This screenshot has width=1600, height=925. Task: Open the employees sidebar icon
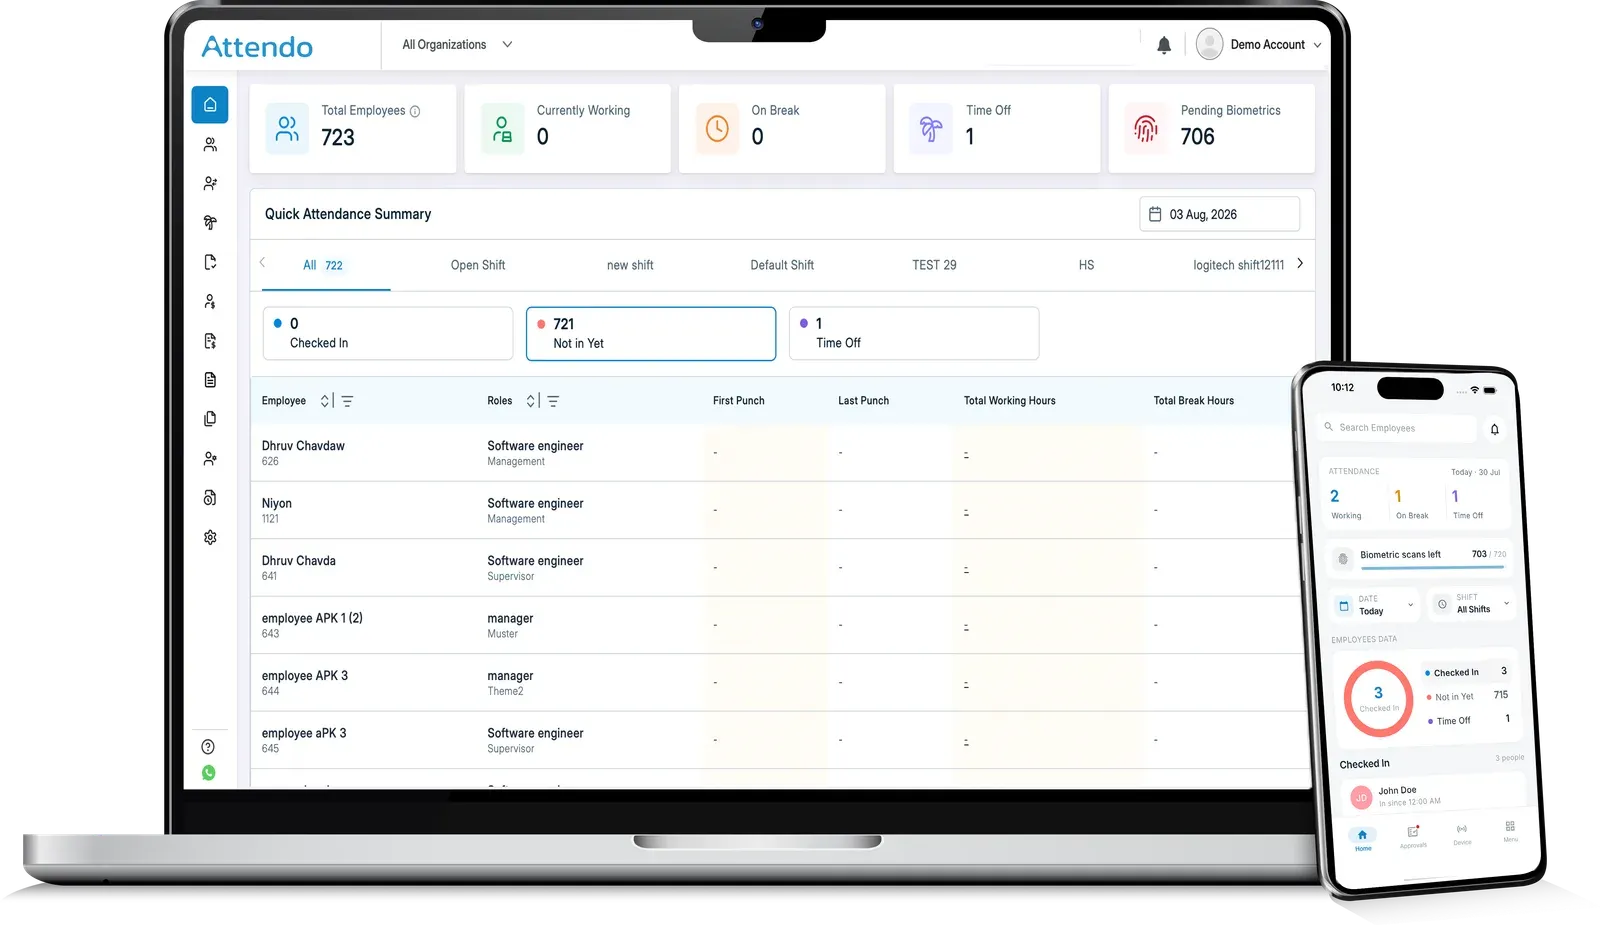point(210,145)
